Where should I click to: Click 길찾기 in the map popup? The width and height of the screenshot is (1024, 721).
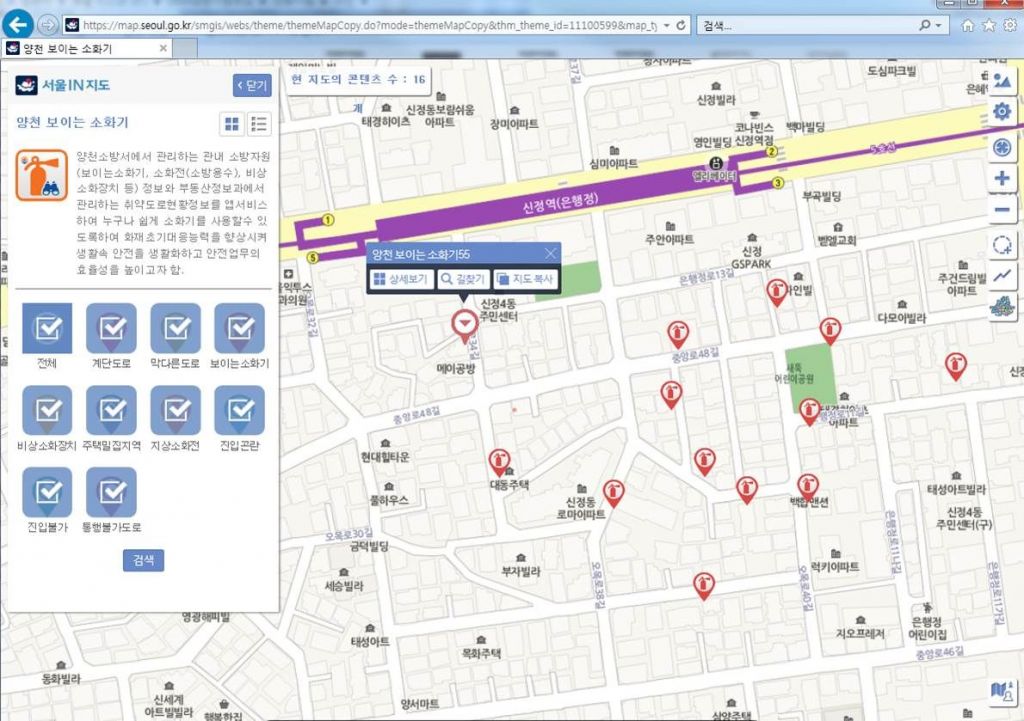(462, 280)
